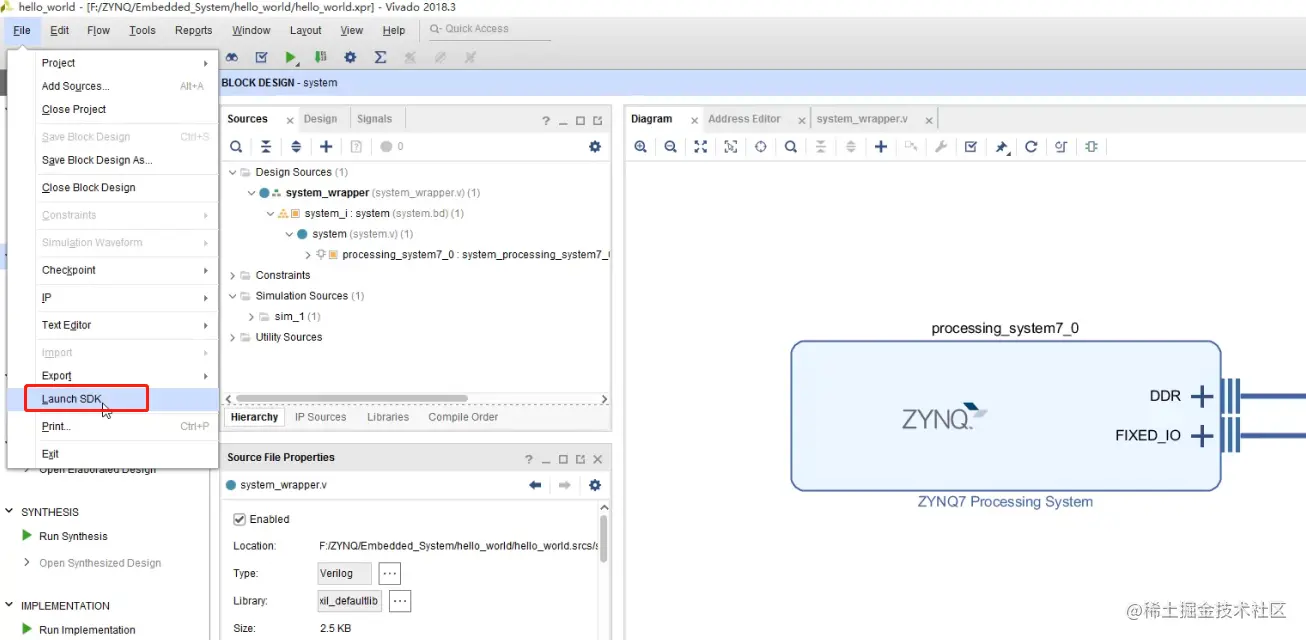The width and height of the screenshot is (1306, 640).
Task: Click the Run green play button in main toolbar
Action: [291, 58]
